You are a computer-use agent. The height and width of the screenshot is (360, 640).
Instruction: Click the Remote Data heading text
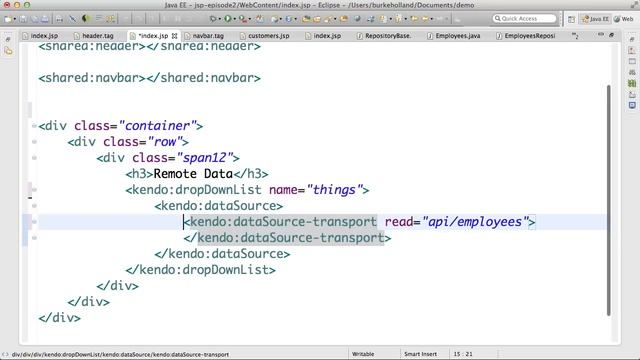[193, 174]
